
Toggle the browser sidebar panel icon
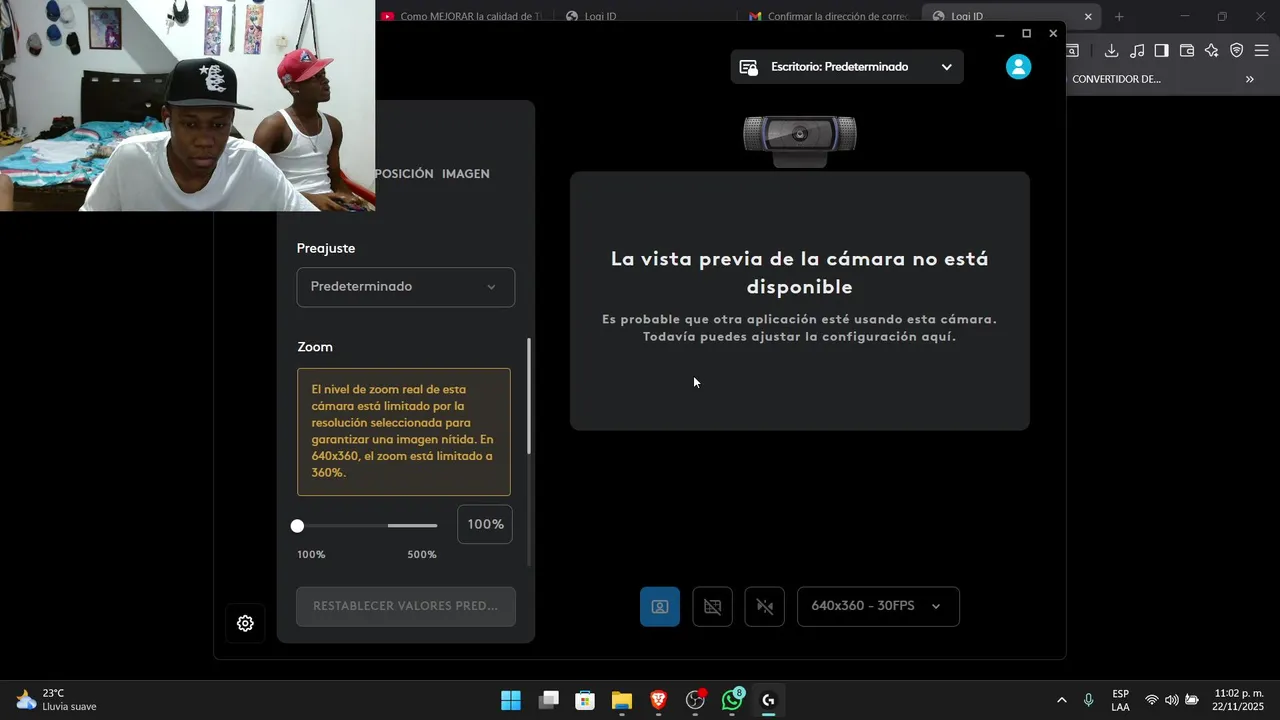coord(1161,51)
